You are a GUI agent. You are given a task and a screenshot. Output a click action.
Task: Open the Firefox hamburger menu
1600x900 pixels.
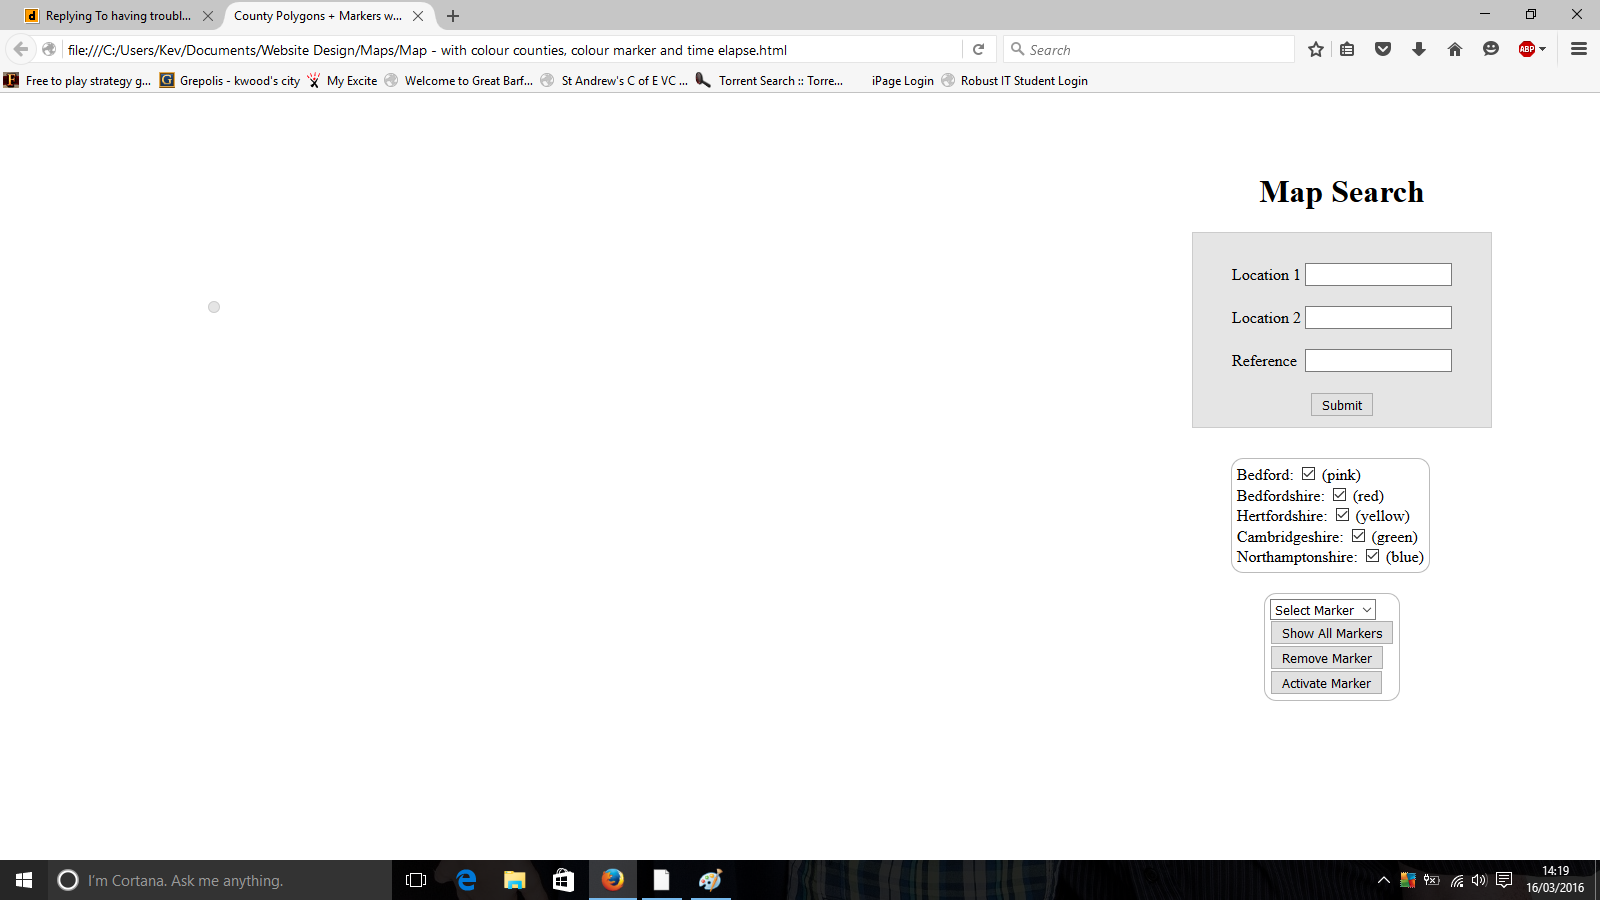pyautogui.click(x=1580, y=49)
